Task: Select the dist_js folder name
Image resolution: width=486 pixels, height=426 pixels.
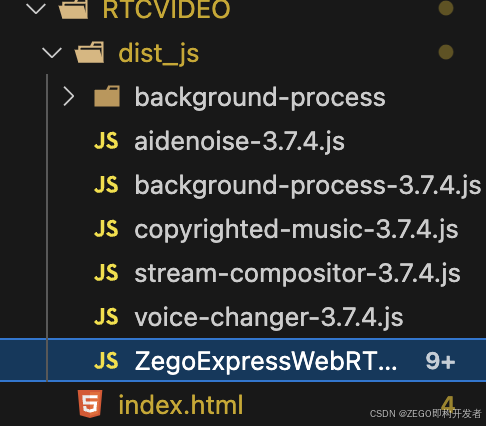Action: (x=159, y=54)
